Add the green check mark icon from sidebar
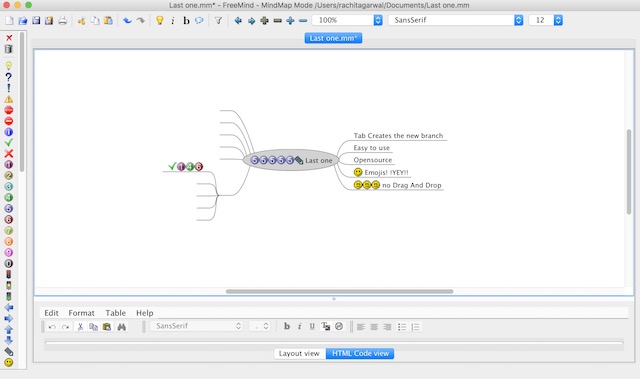640x379 pixels. point(9,143)
